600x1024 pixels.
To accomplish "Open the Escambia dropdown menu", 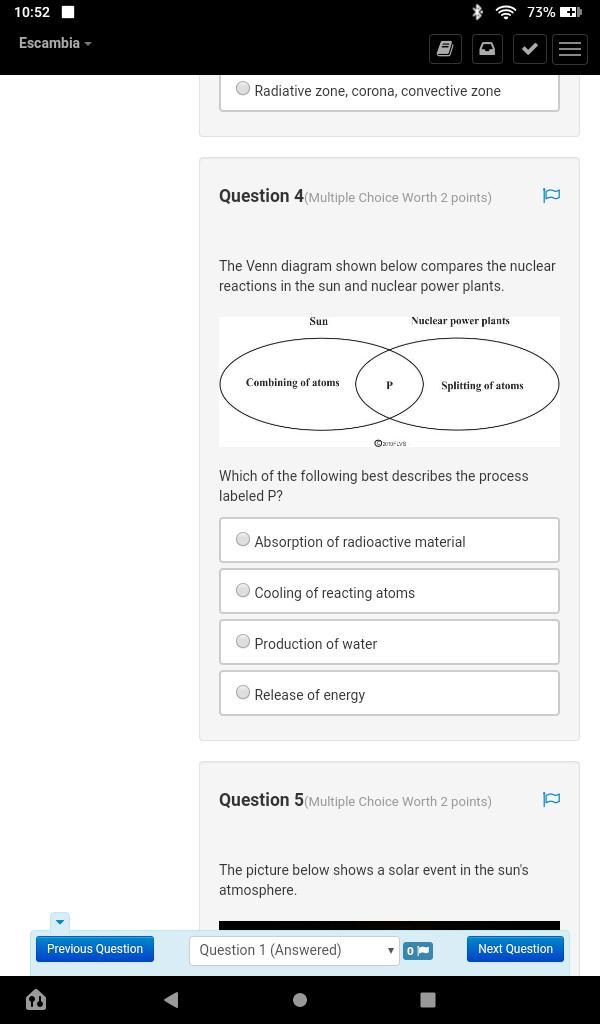I will point(55,43).
